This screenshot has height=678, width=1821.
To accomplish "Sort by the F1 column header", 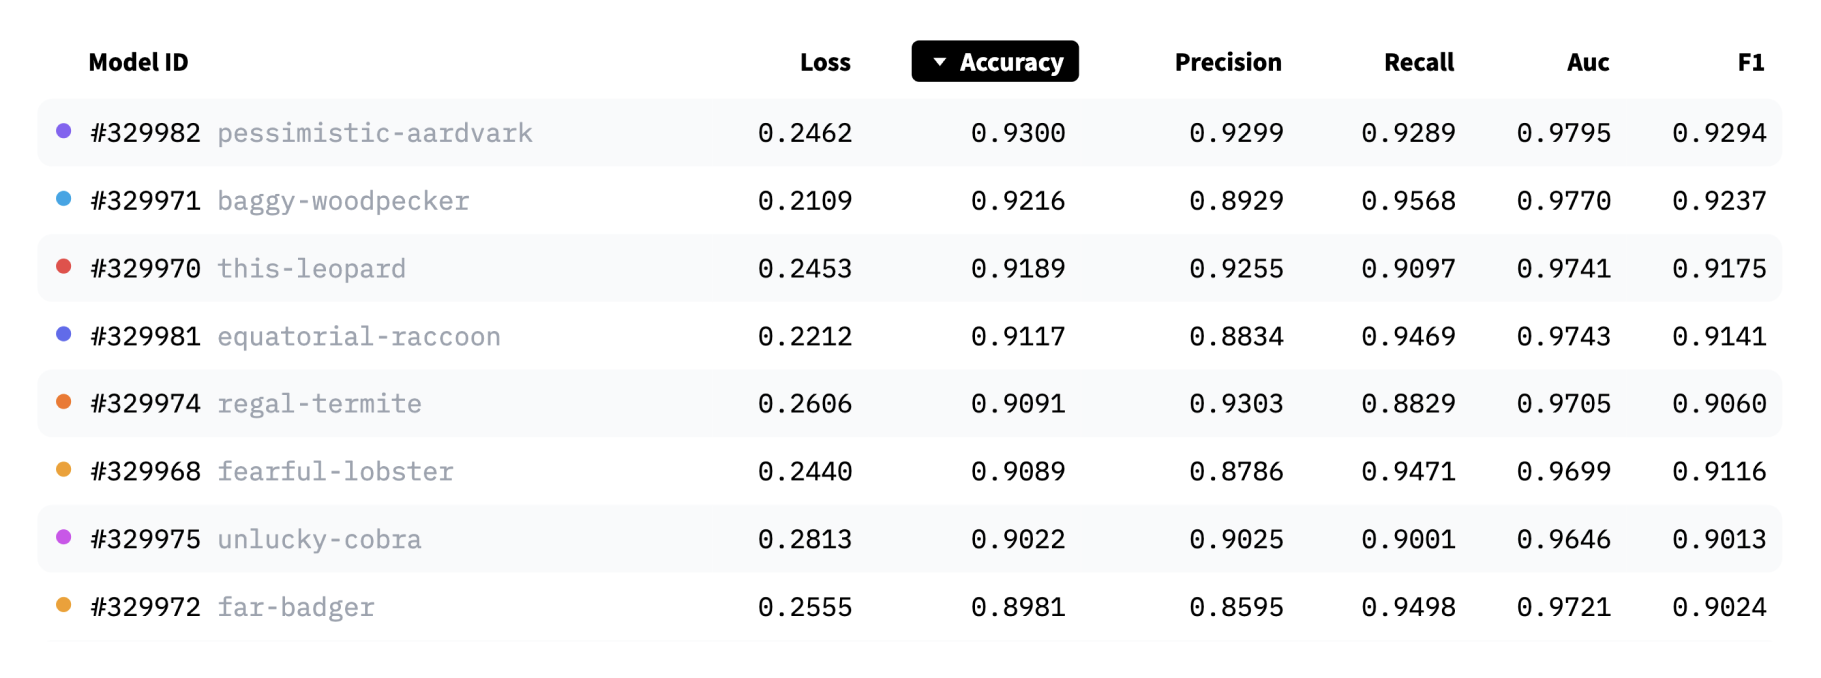I will coord(1751,62).
